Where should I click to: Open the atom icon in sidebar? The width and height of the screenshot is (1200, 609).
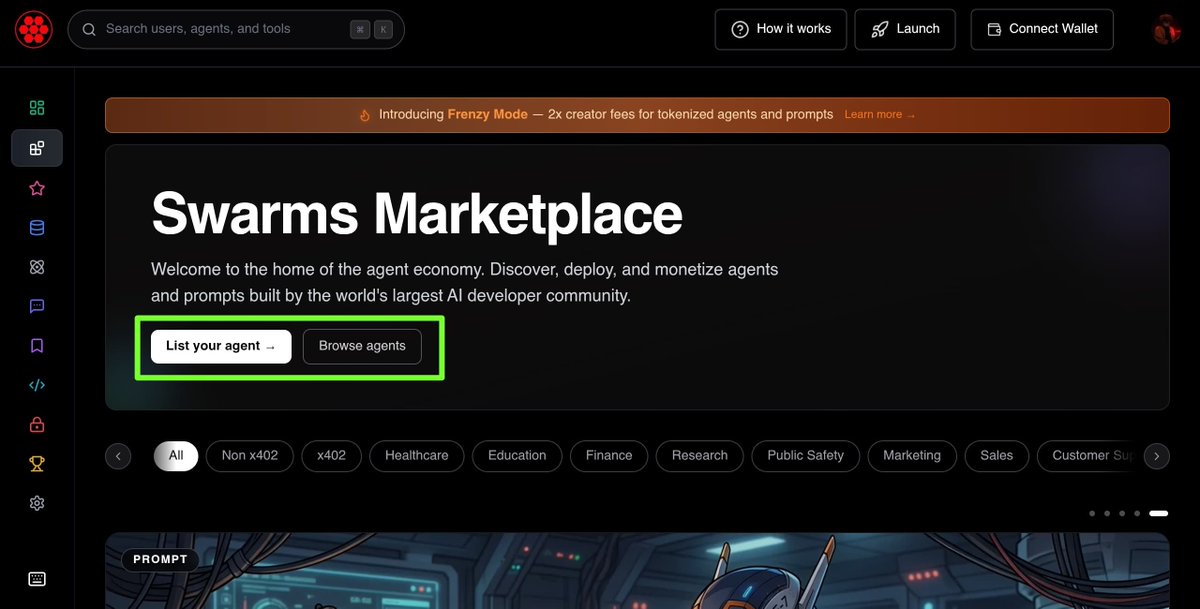pyautogui.click(x=37, y=267)
